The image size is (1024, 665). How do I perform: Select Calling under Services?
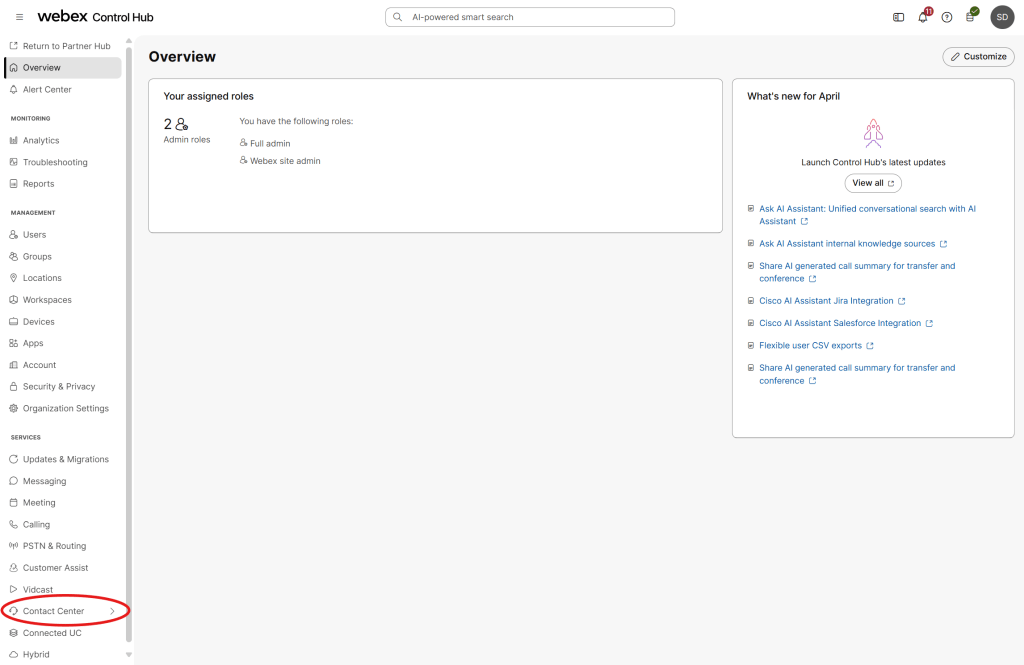pos(36,524)
